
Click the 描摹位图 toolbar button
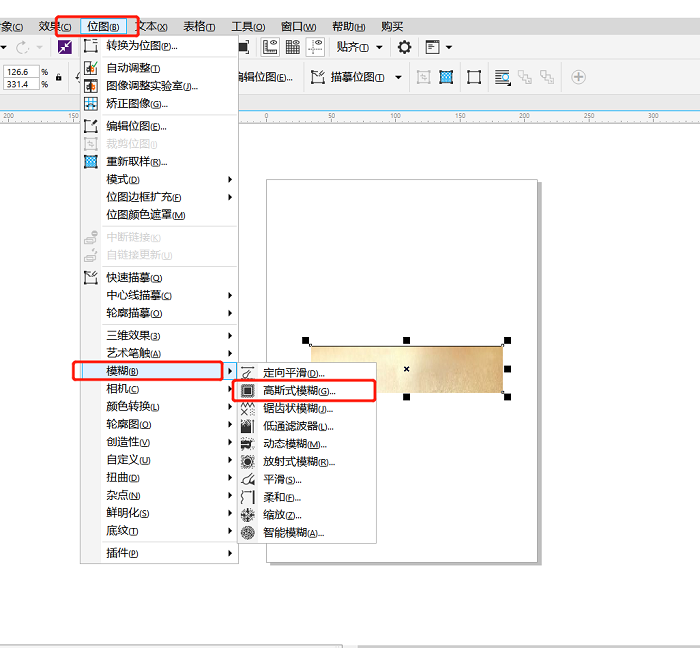[349, 77]
